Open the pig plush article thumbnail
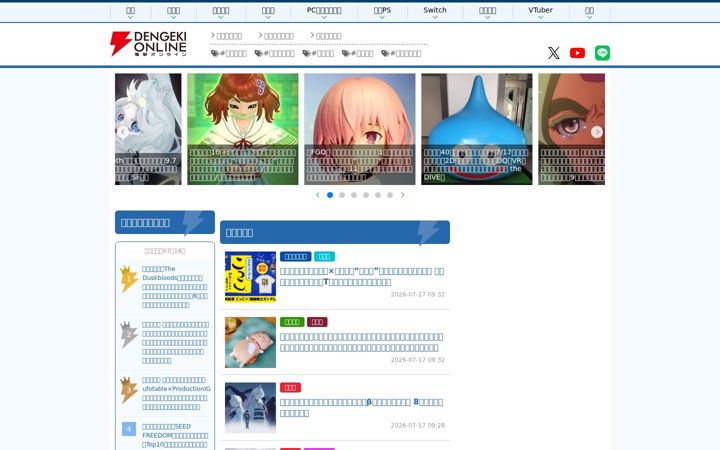This screenshot has width=720, height=450. tap(250, 342)
